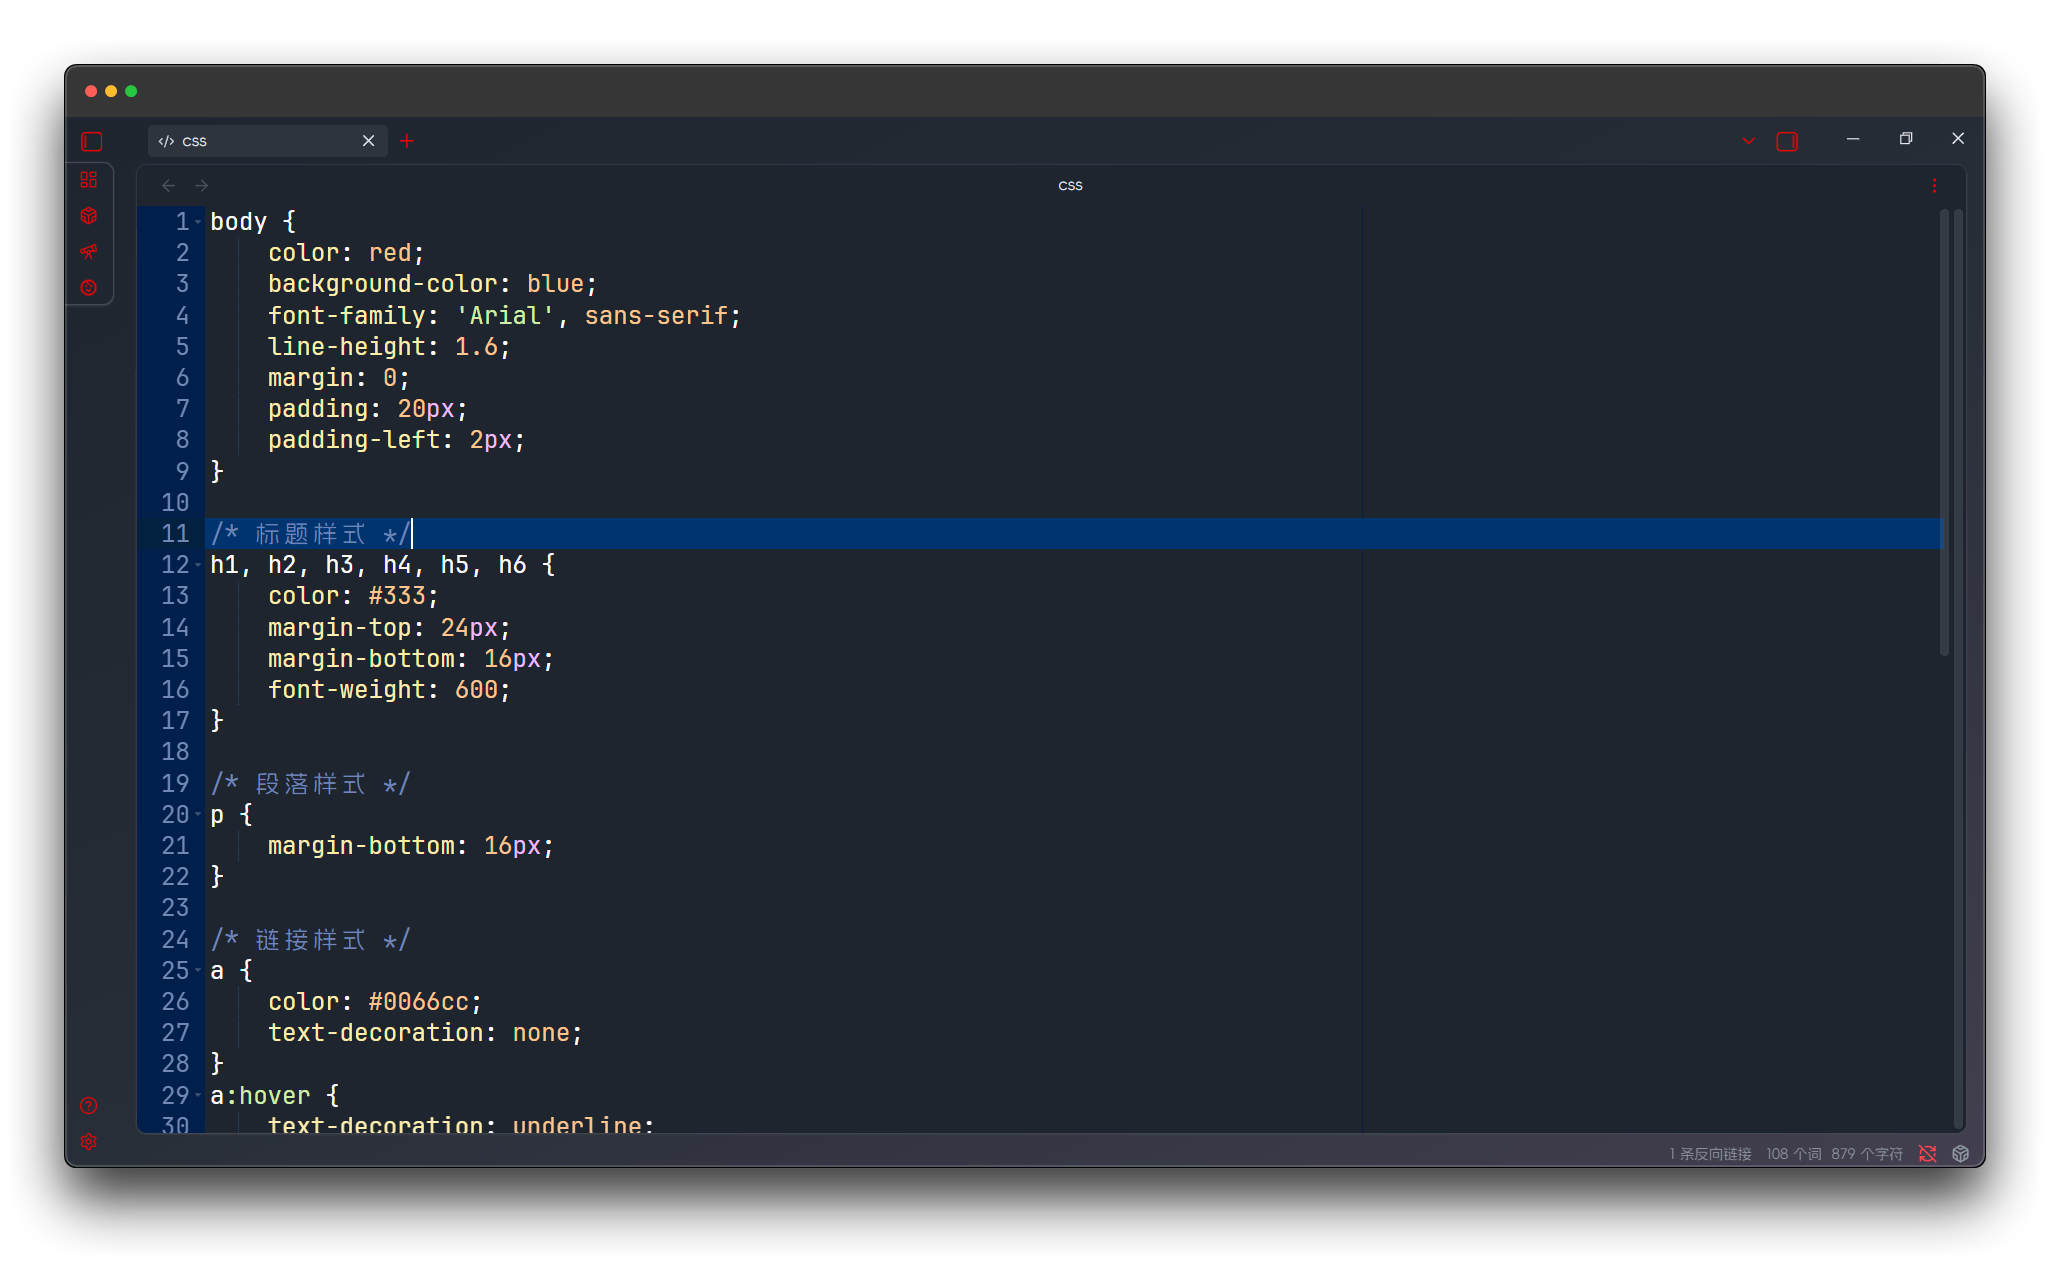Open help via question mark icon

tap(89, 1105)
